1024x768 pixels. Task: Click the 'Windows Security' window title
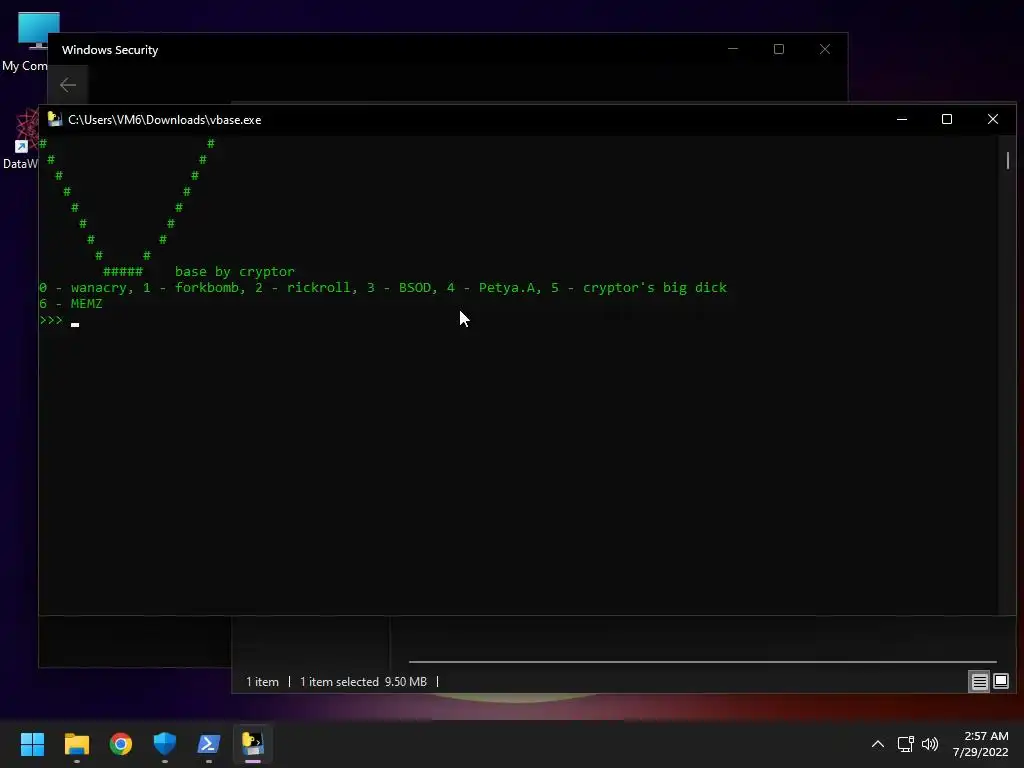(110, 50)
